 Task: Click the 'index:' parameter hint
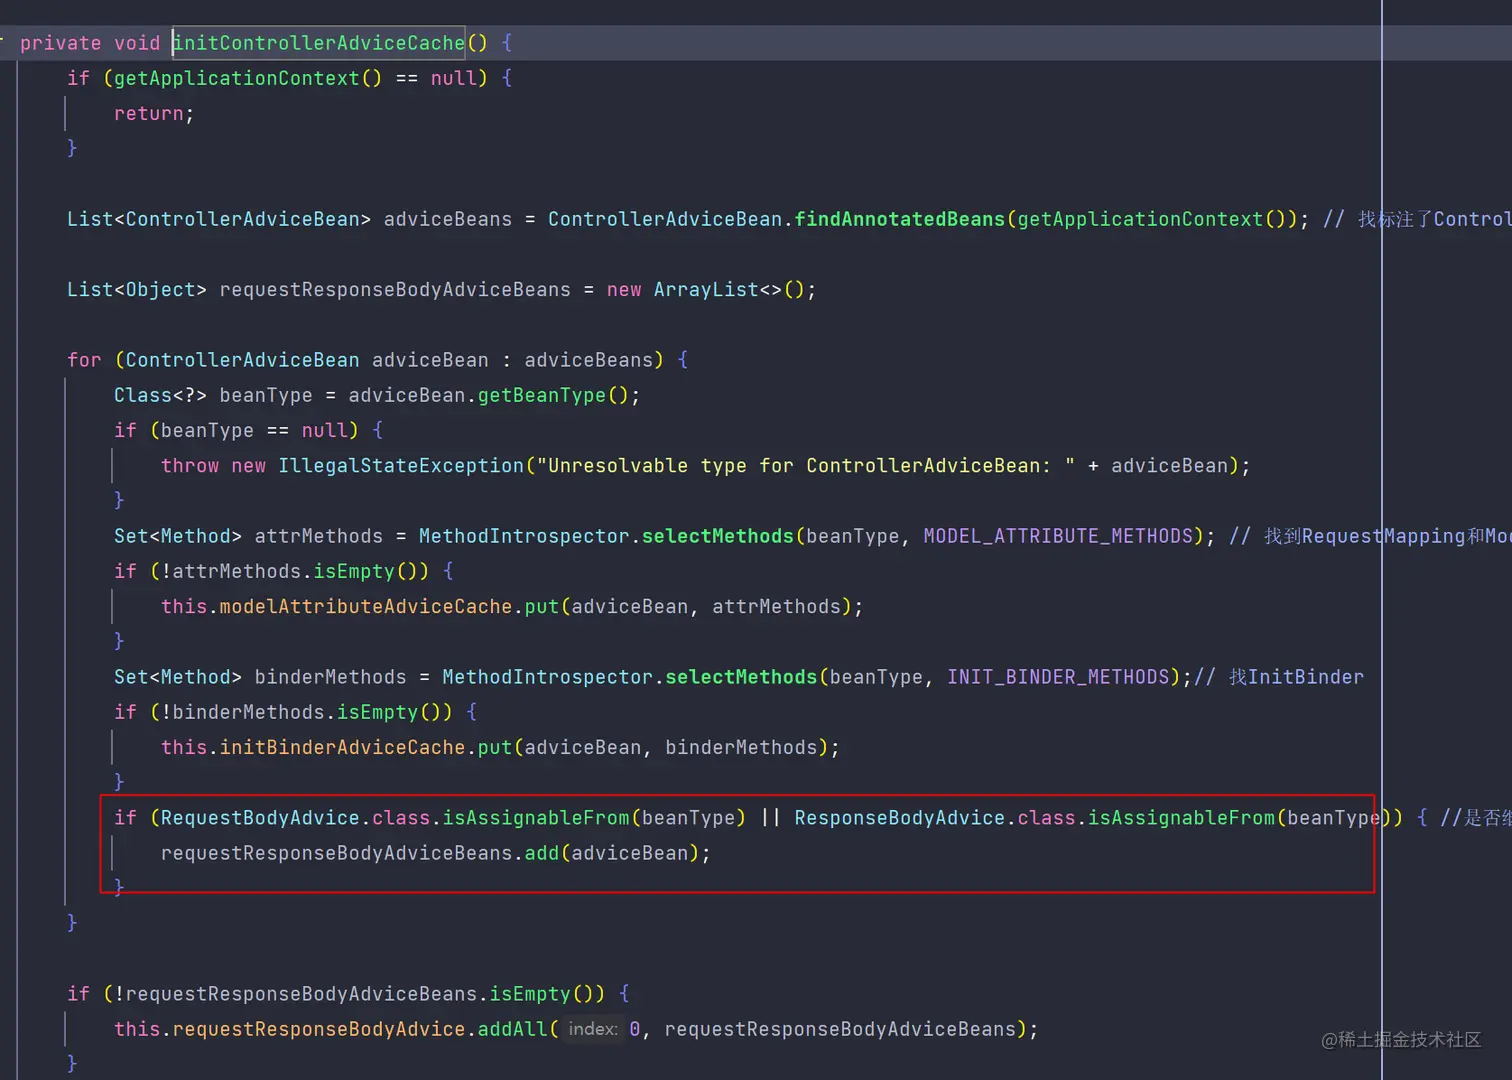tap(593, 1029)
